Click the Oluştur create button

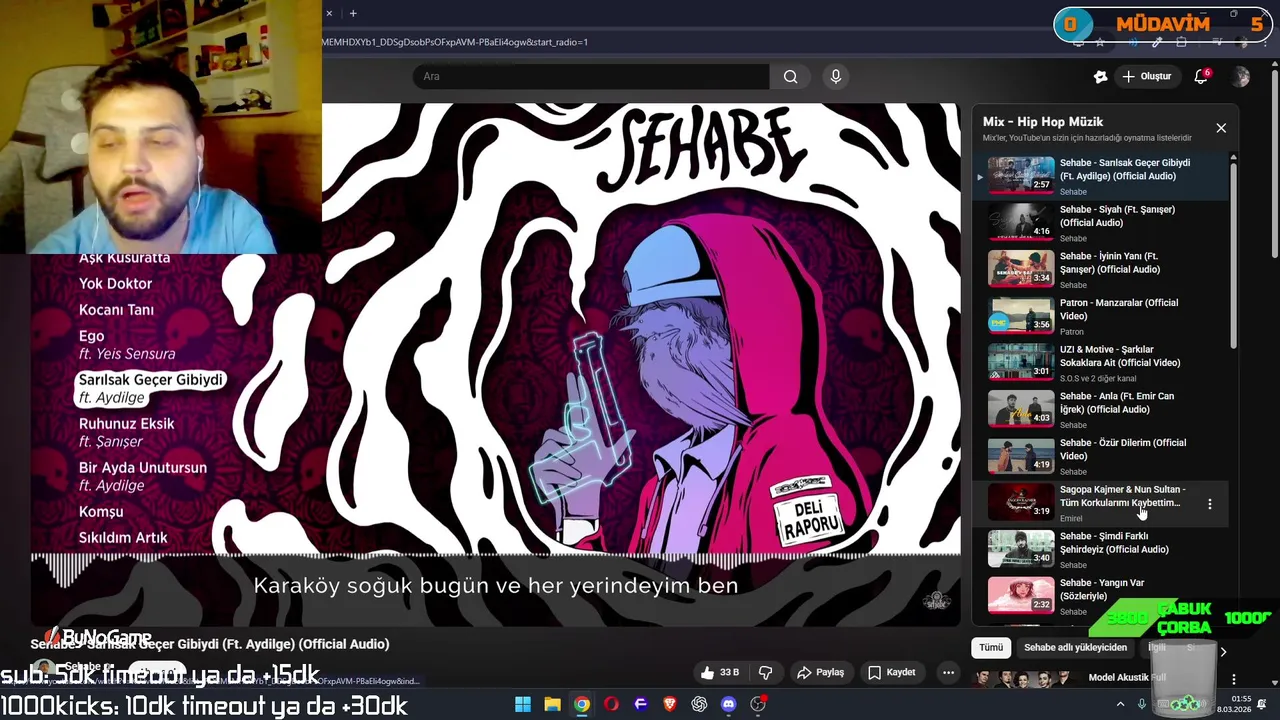pyautogui.click(x=1147, y=76)
